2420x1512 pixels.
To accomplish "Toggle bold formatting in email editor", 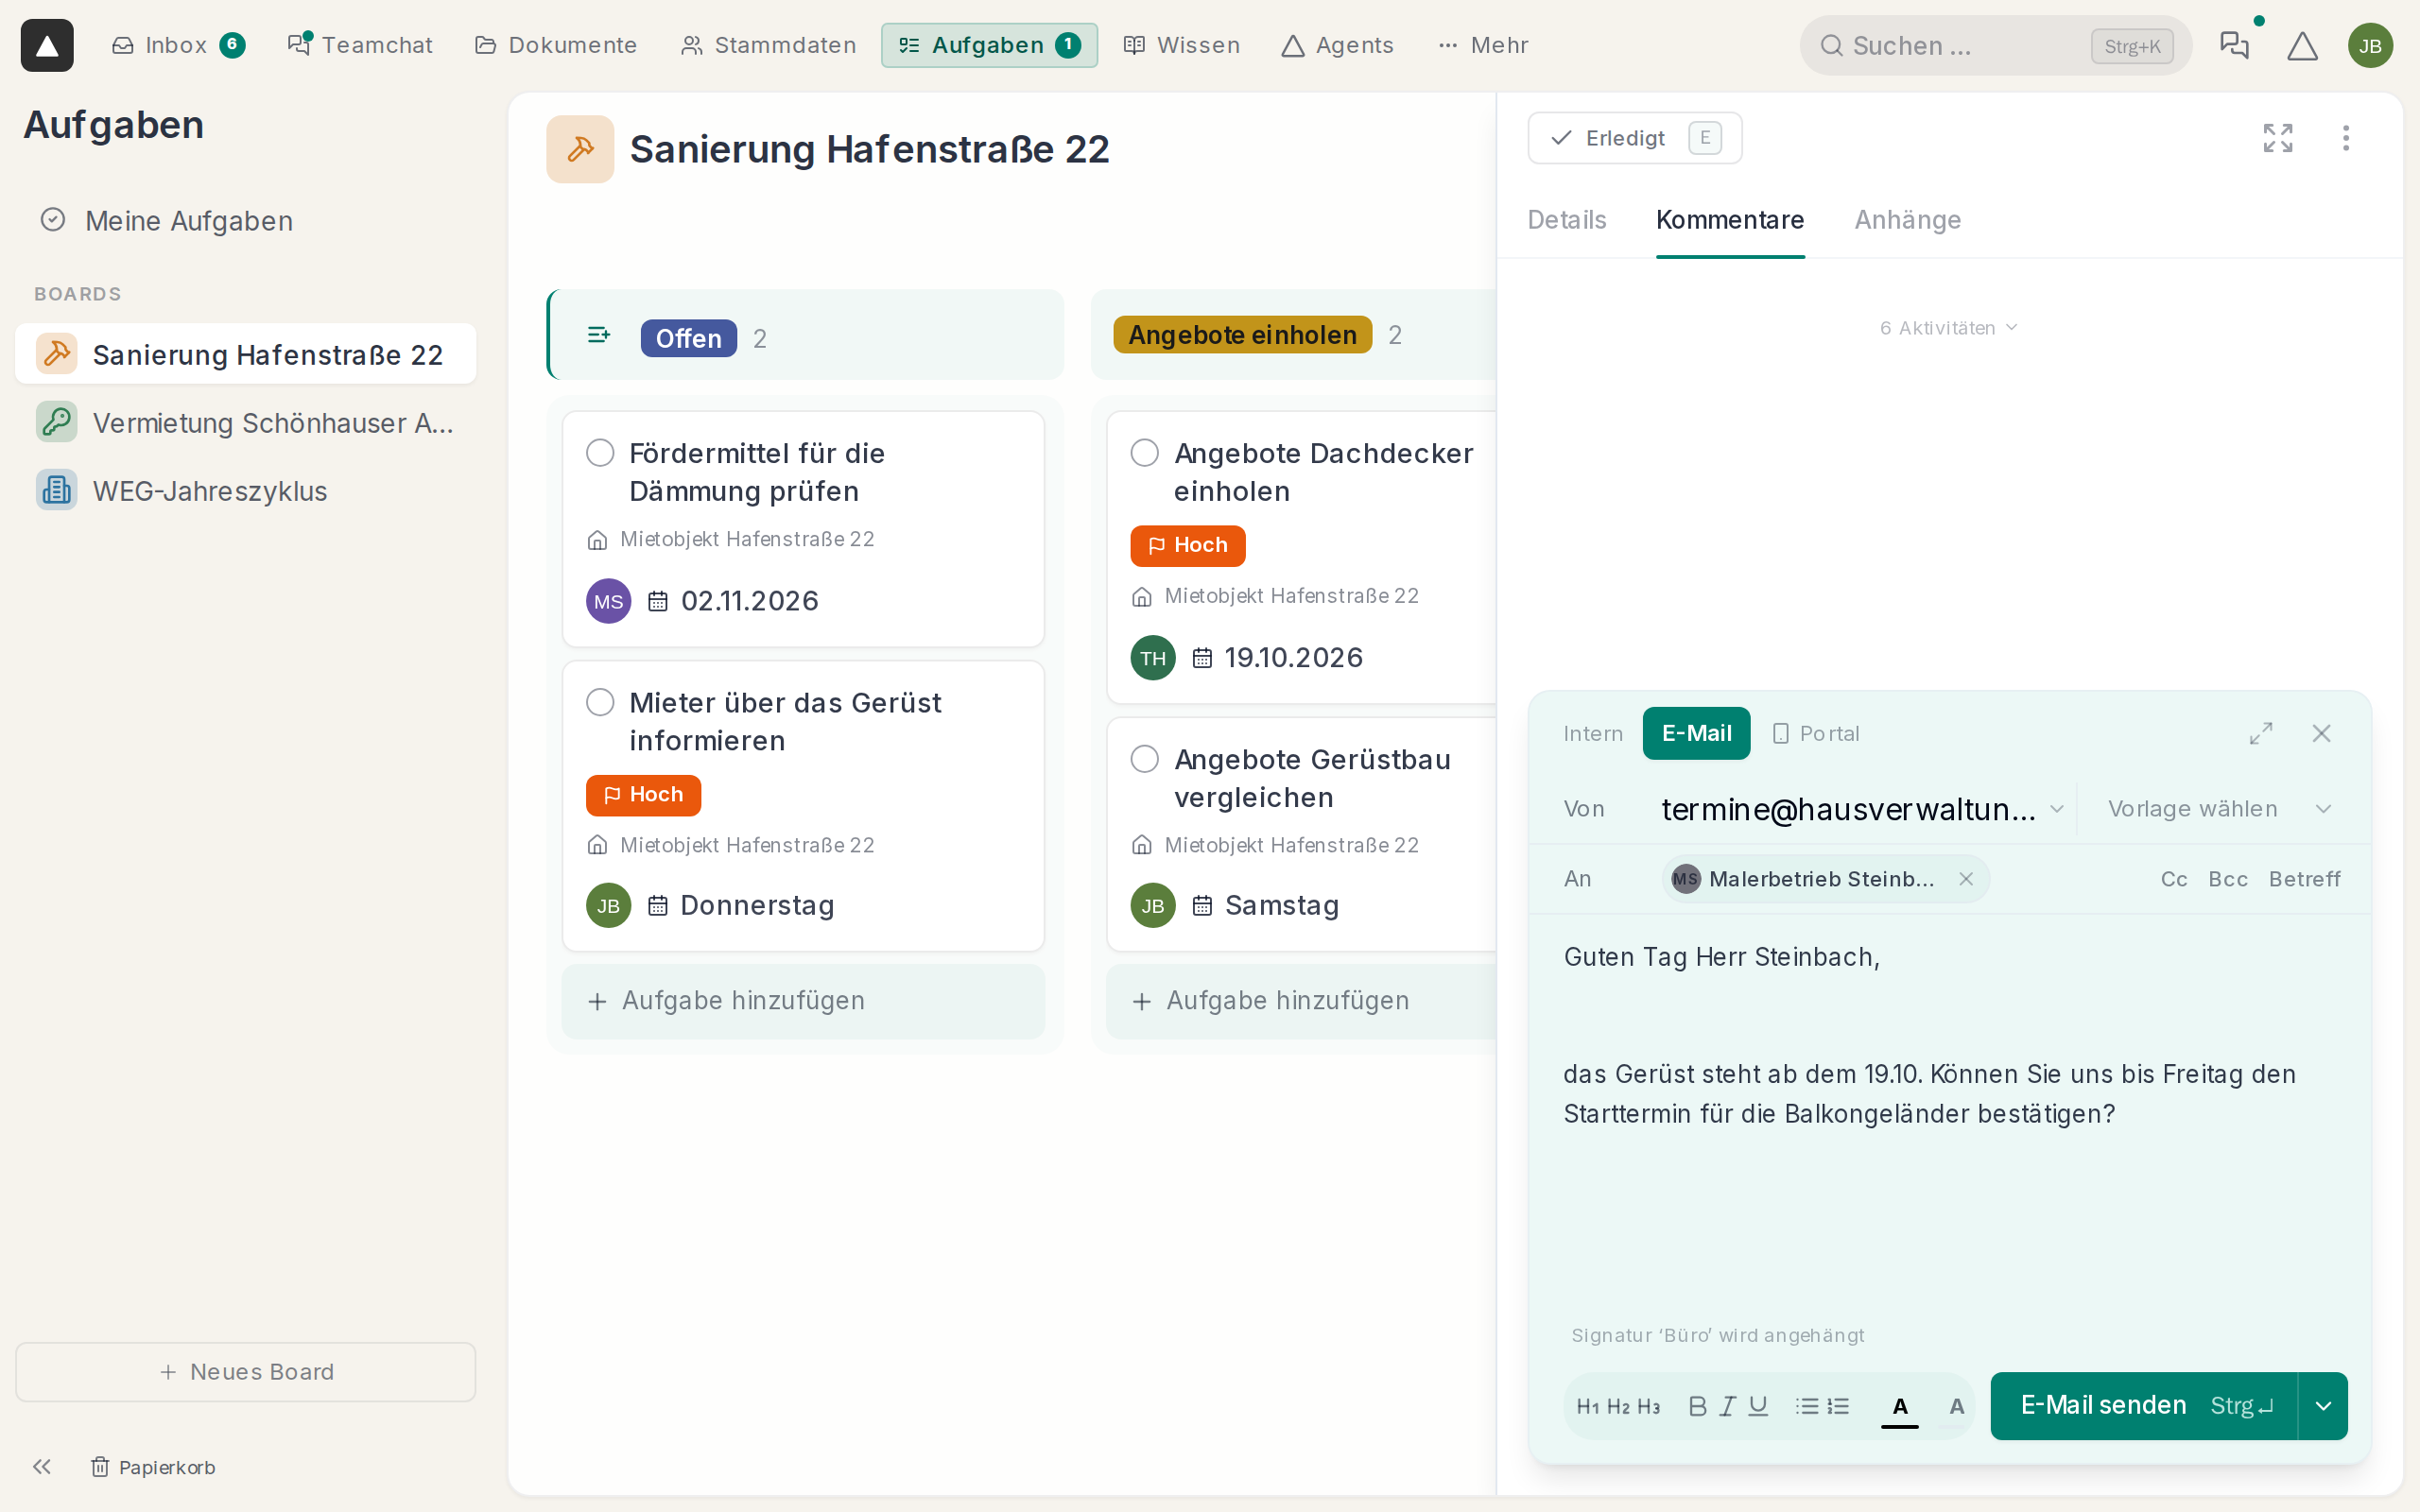I will (1697, 1406).
